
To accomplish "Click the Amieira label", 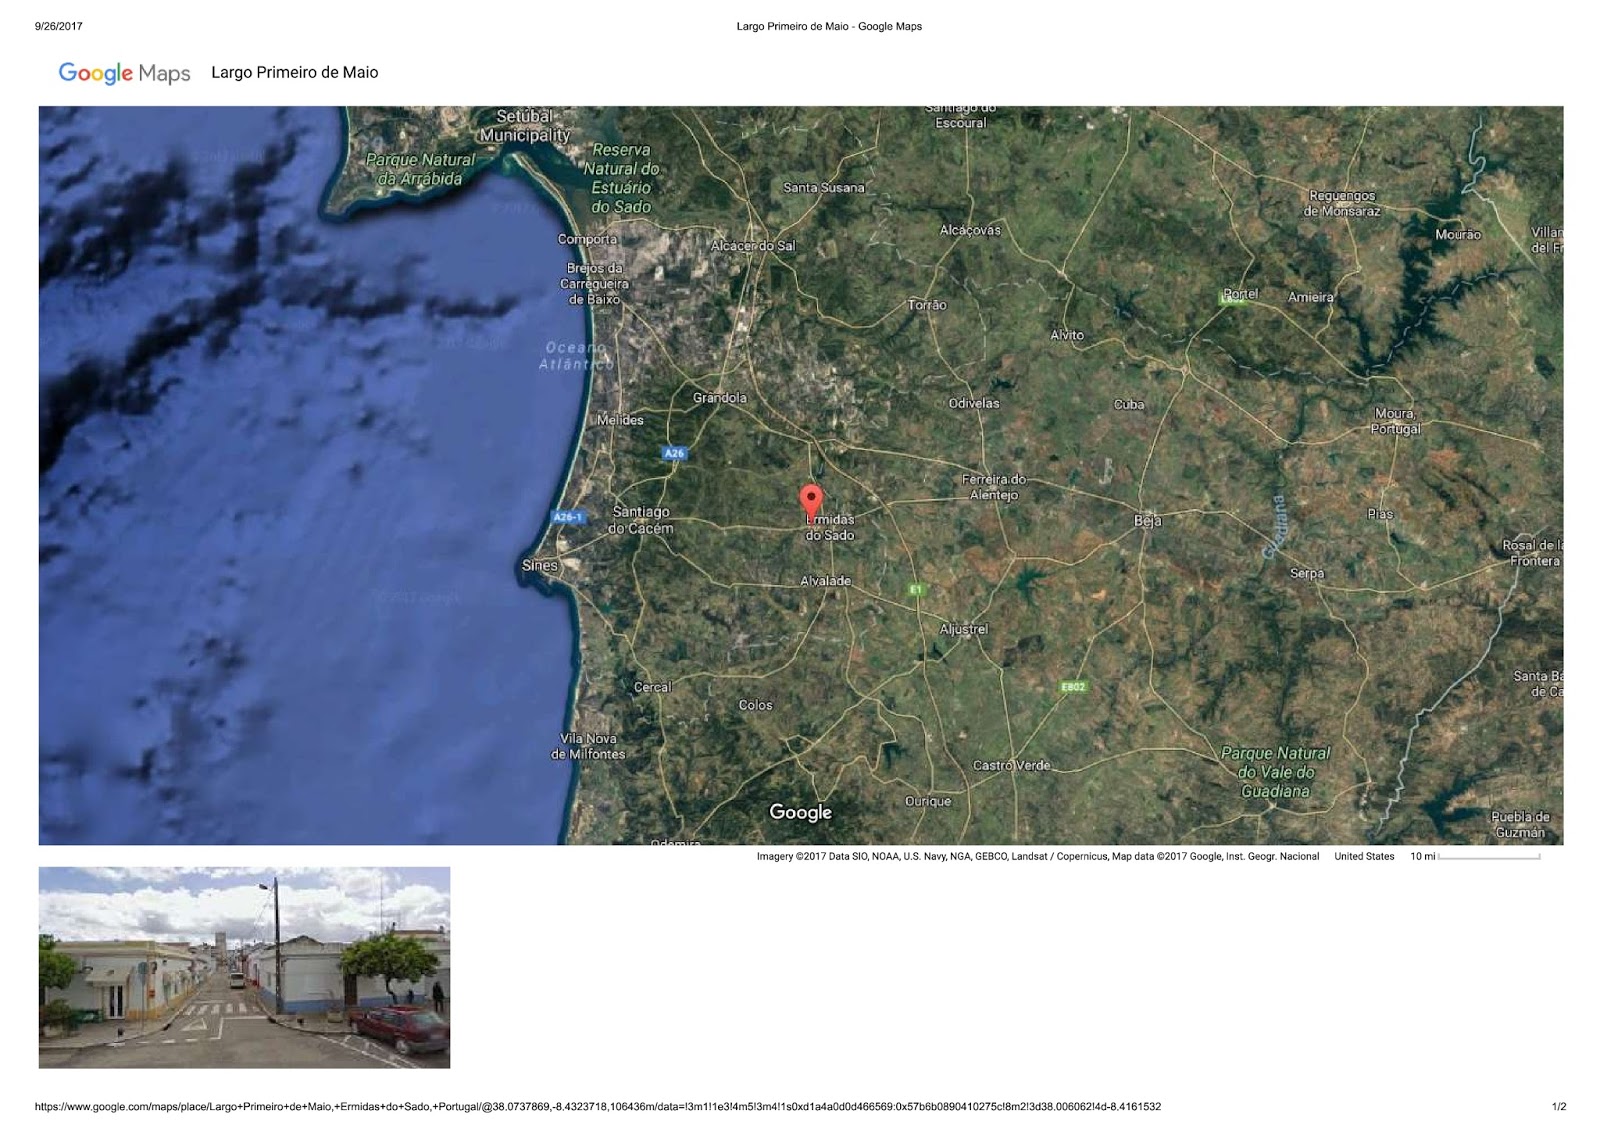I will tap(1311, 297).
